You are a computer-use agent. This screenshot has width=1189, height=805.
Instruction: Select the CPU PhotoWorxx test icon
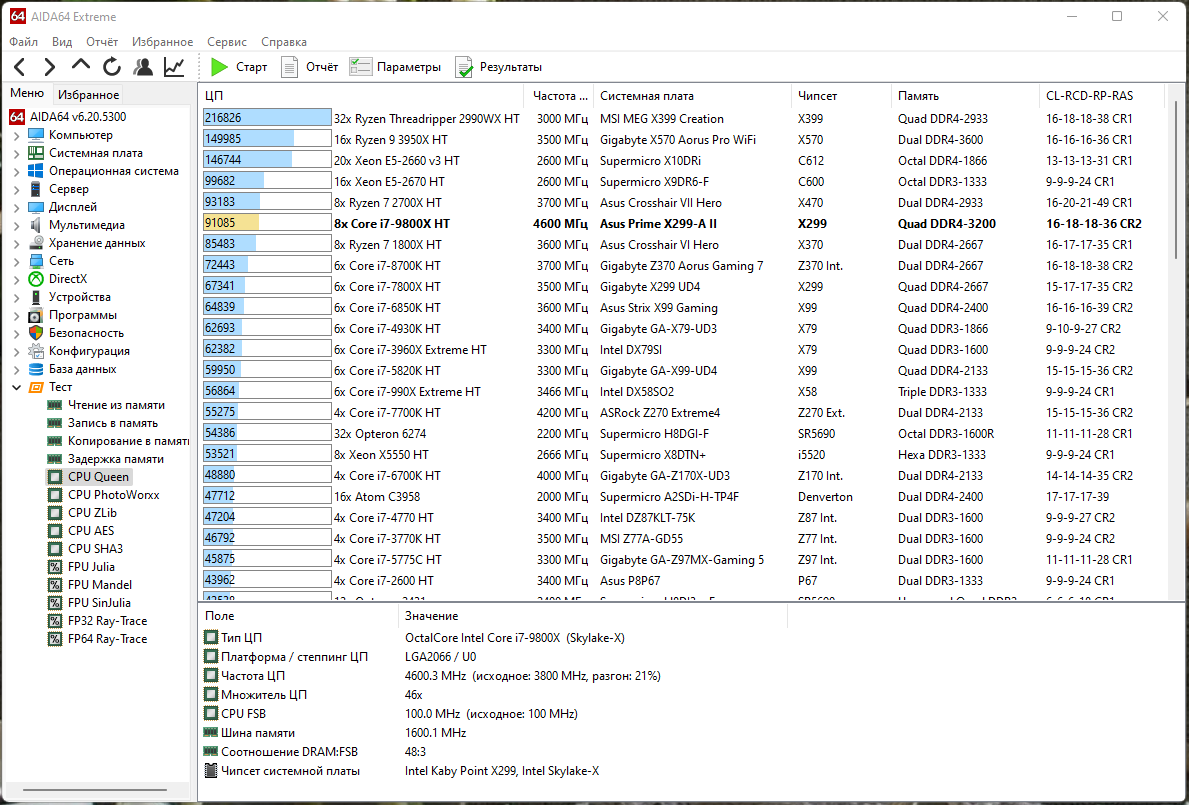click(55, 495)
